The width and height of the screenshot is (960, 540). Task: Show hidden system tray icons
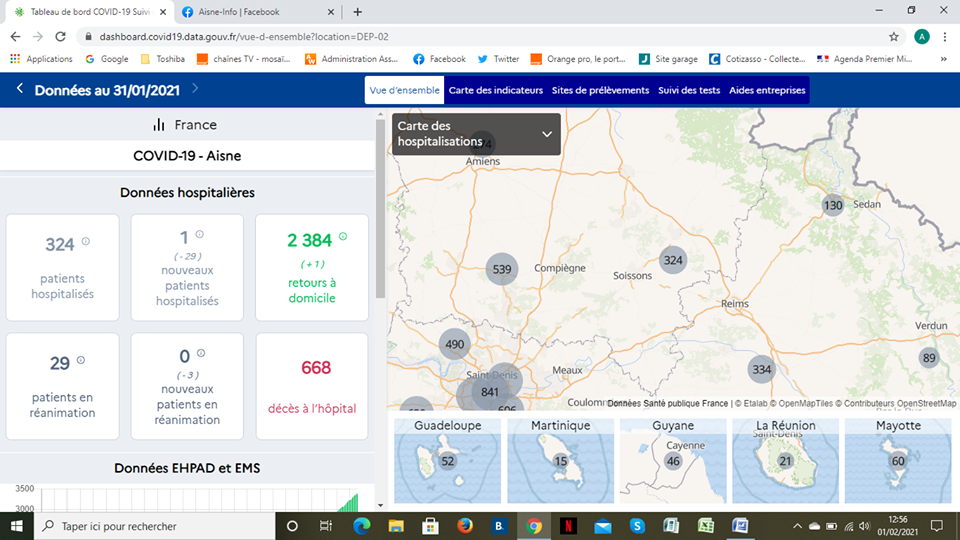point(798,526)
